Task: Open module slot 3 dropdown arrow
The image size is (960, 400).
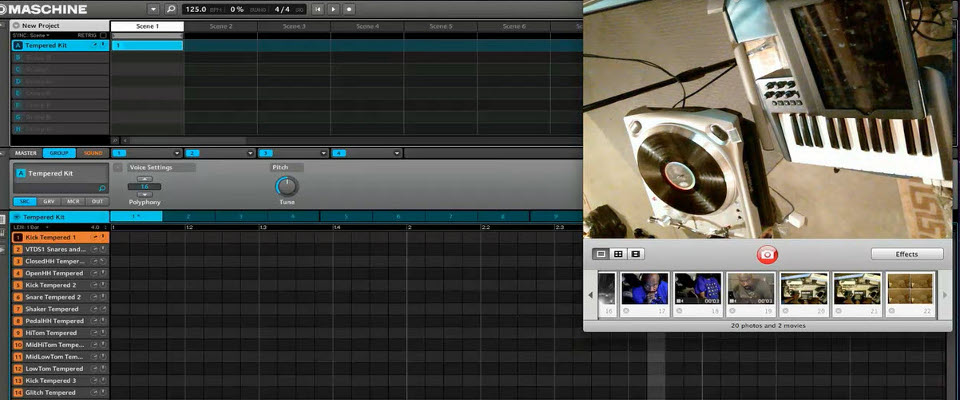Action: [x=324, y=153]
